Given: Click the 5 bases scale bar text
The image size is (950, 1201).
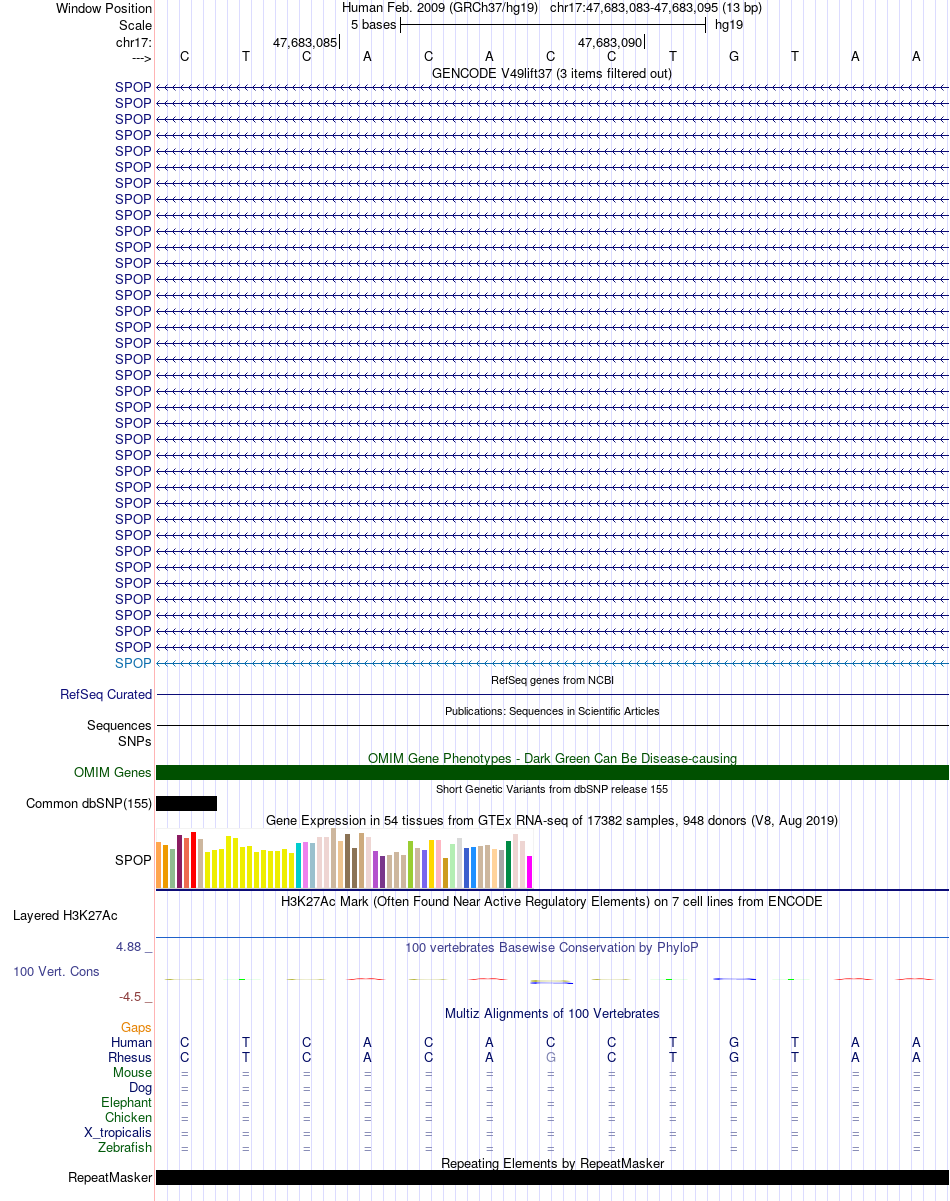Looking at the screenshot, I should point(373,25).
